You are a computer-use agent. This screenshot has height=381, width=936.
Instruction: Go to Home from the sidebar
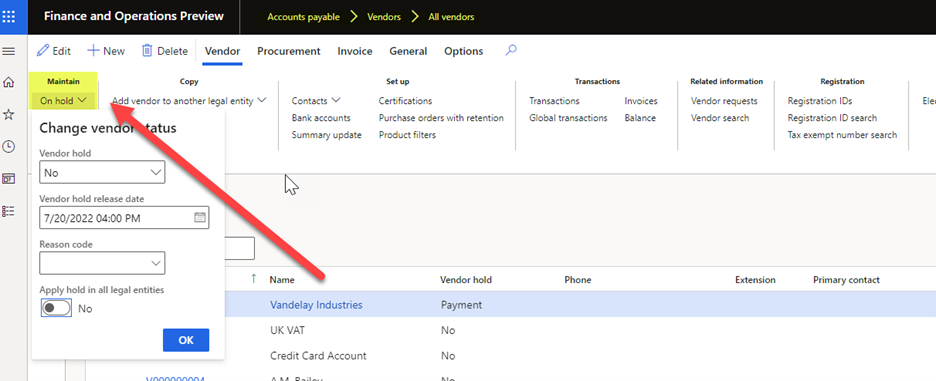(x=9, y=83)
